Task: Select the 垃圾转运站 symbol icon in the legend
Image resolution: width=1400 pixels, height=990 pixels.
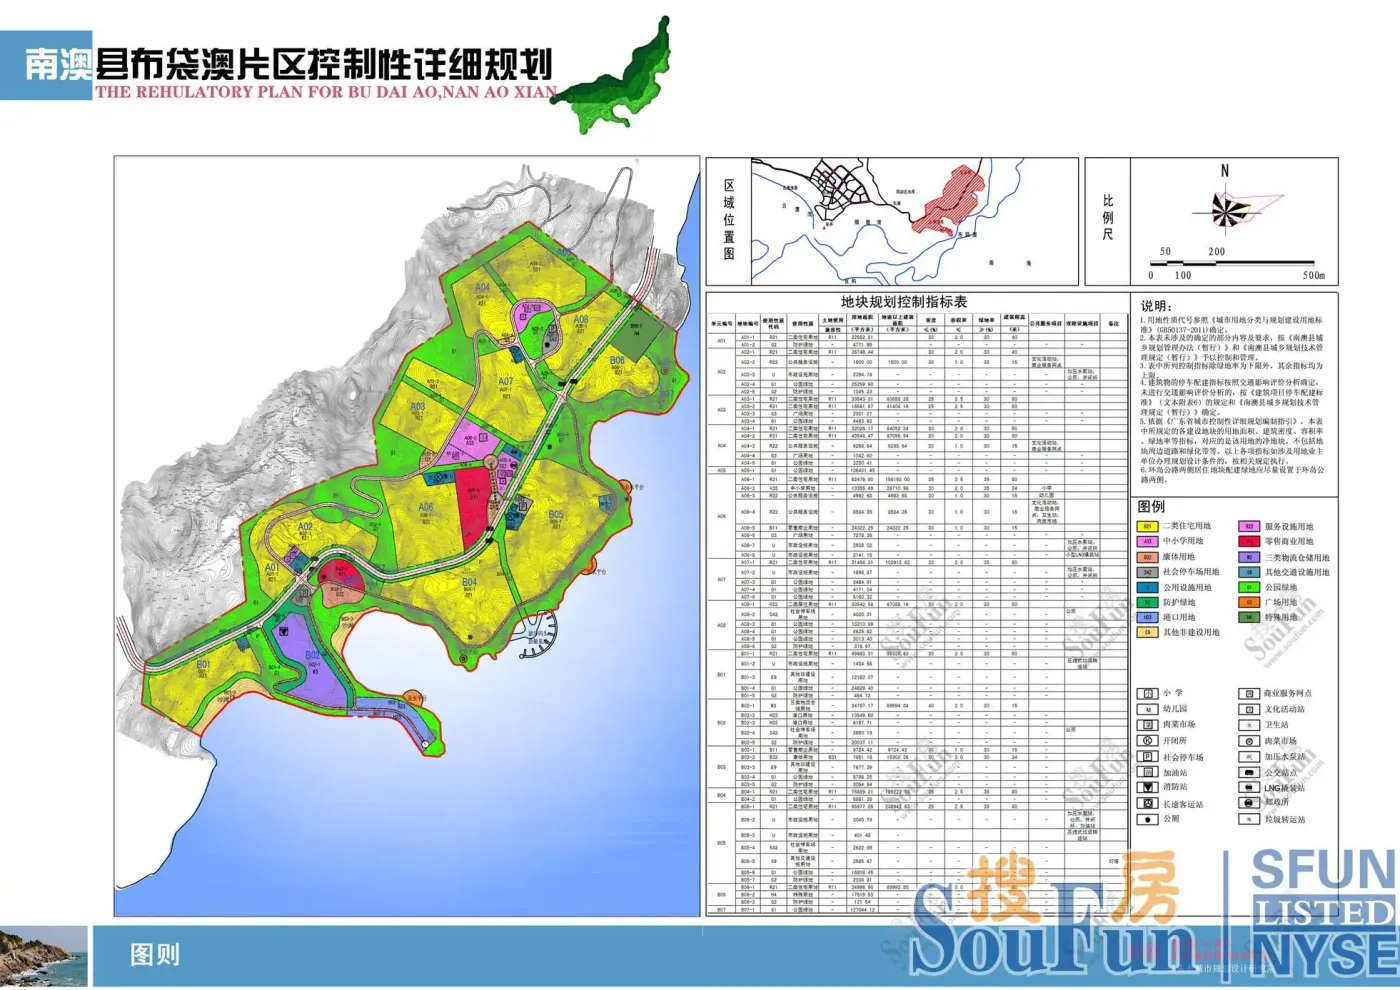Action: click(1248, 819)
